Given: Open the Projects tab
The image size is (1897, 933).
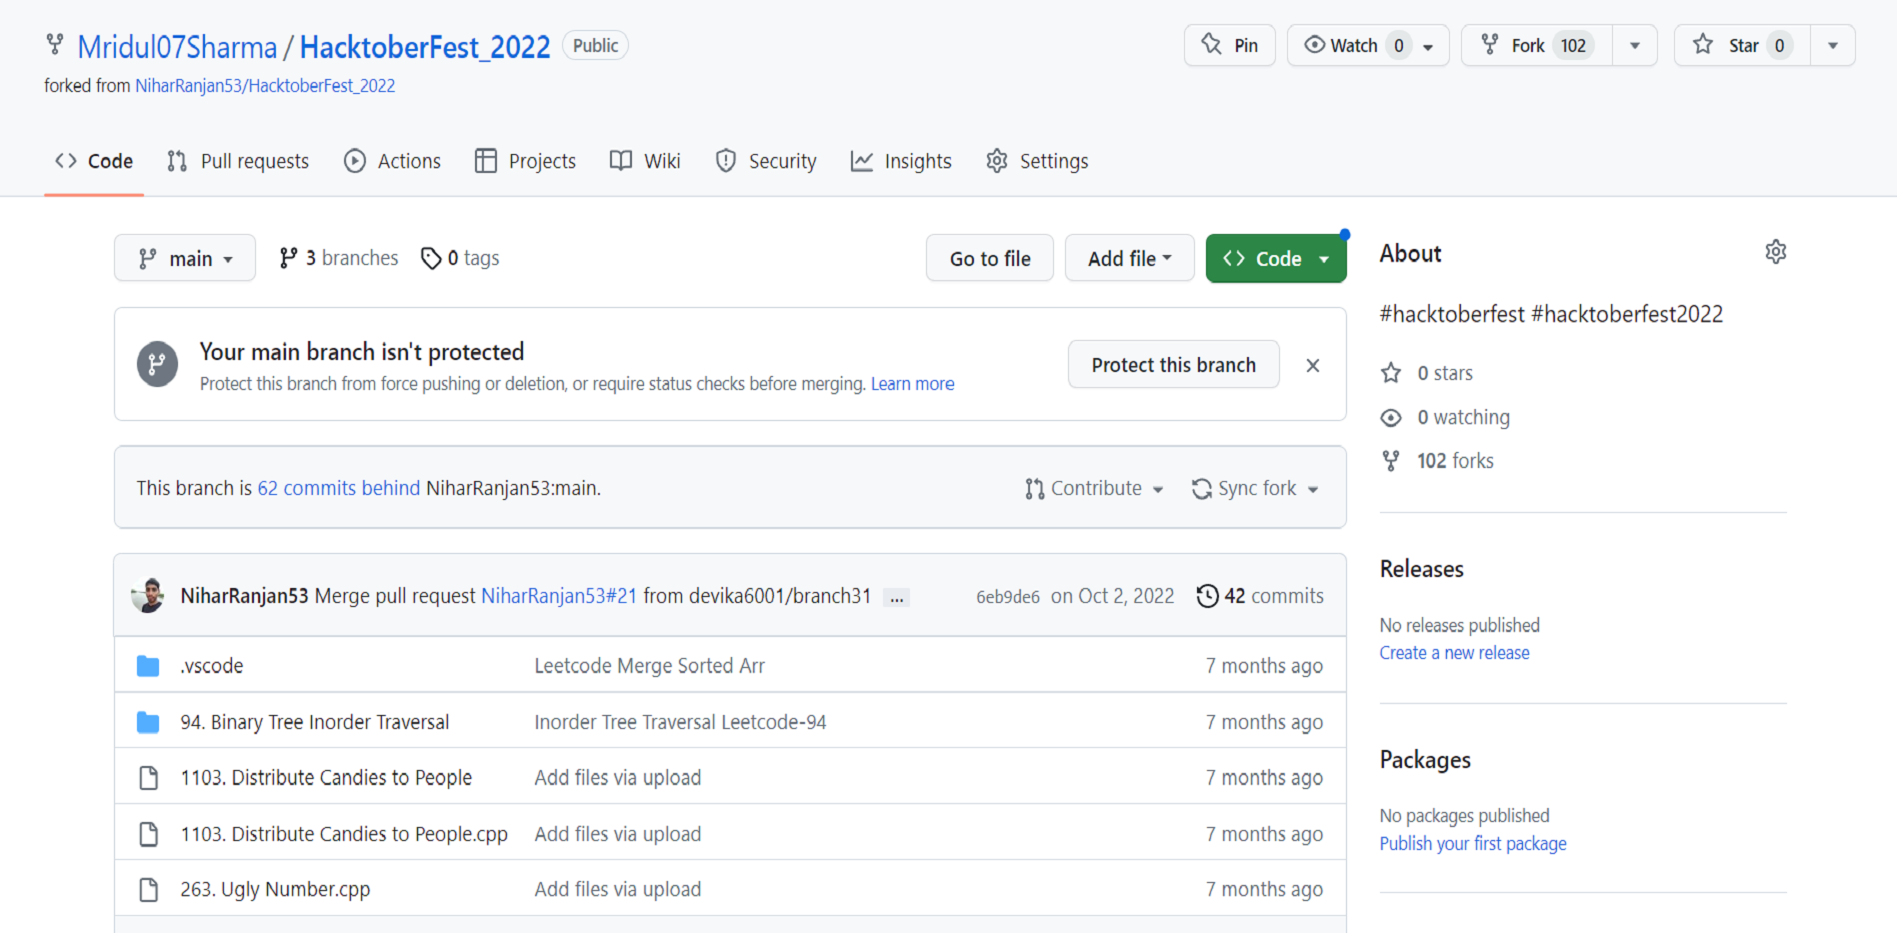Looking at the screenshot, I should [x=525, y=161].
